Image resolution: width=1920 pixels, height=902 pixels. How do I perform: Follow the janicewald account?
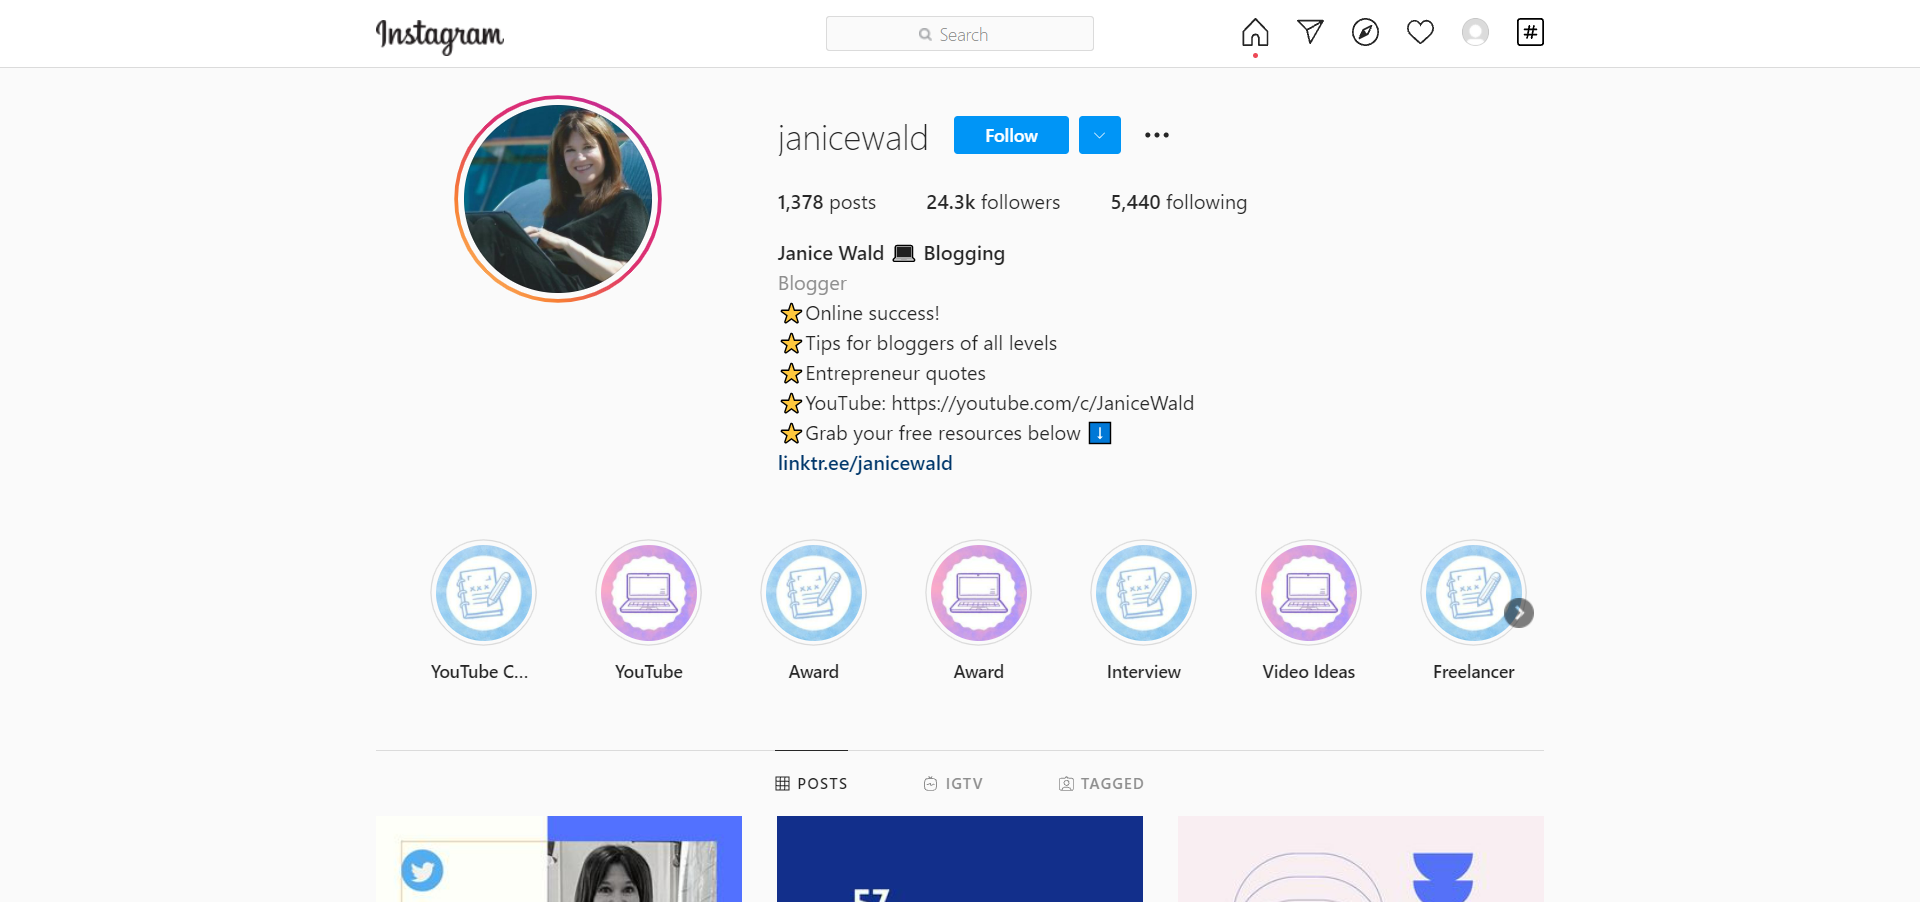(1010, 135)
